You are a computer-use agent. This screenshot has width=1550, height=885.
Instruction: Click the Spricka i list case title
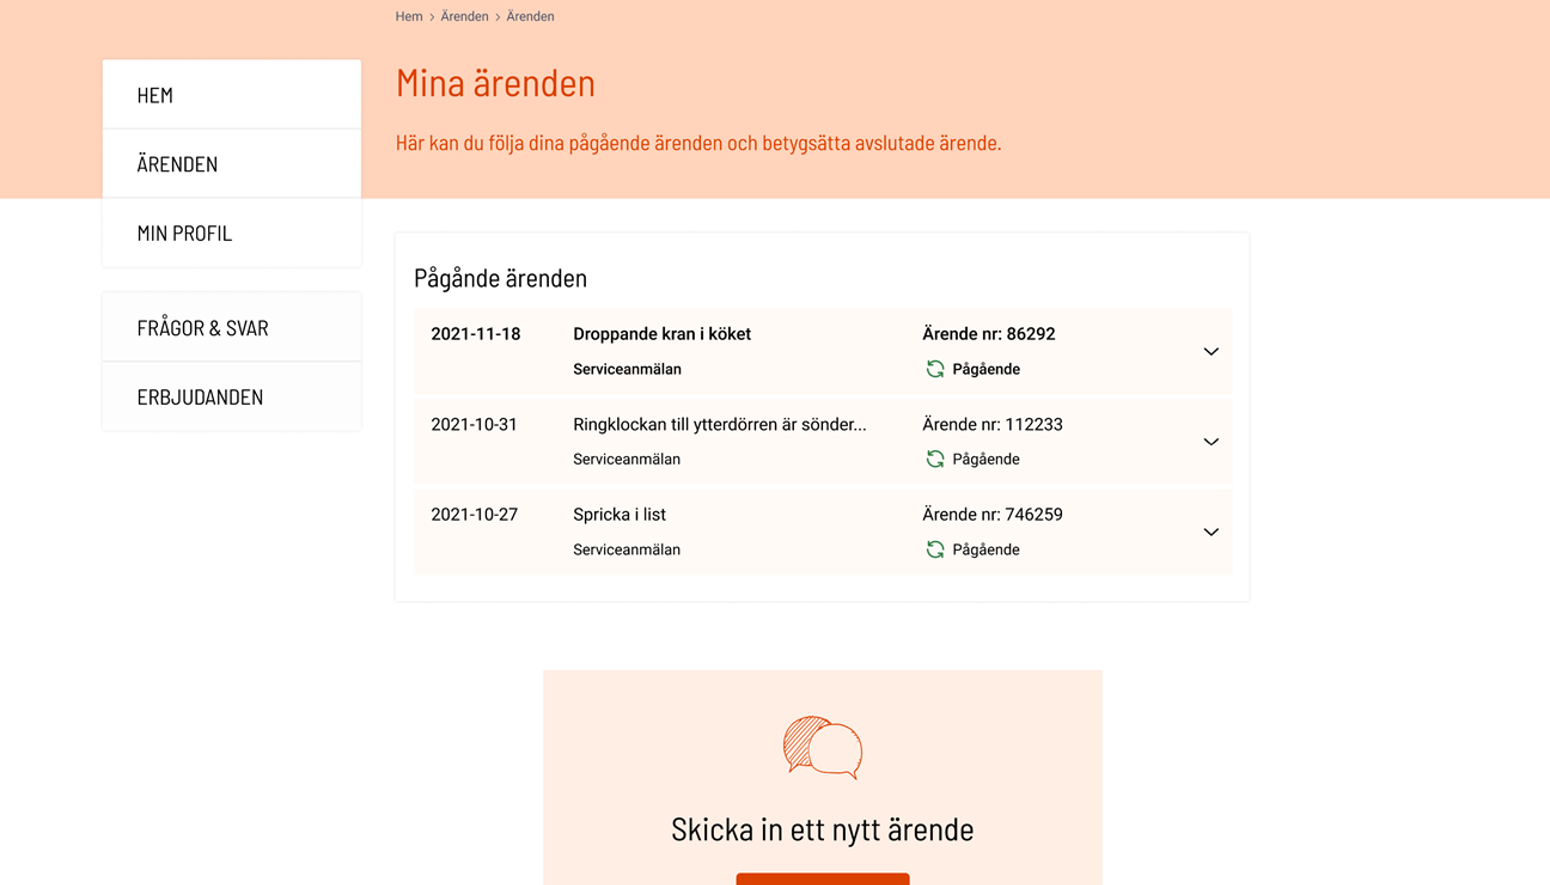pos(619,515)
